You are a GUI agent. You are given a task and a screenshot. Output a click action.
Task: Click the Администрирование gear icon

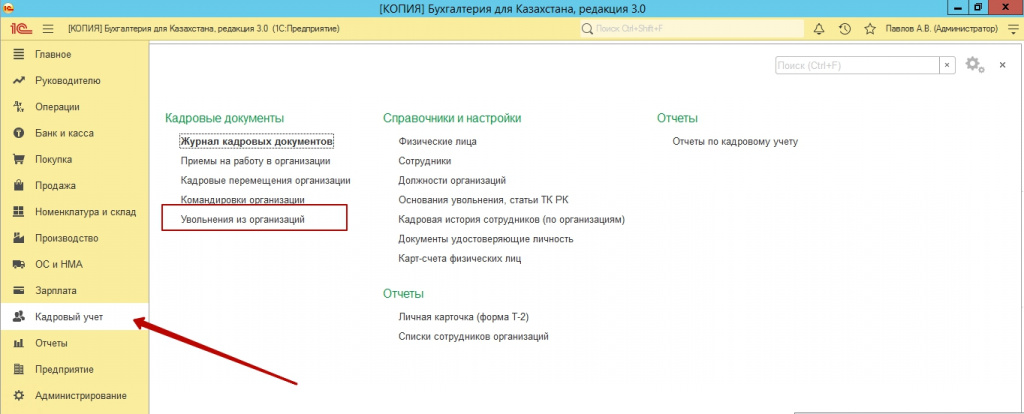19,395
